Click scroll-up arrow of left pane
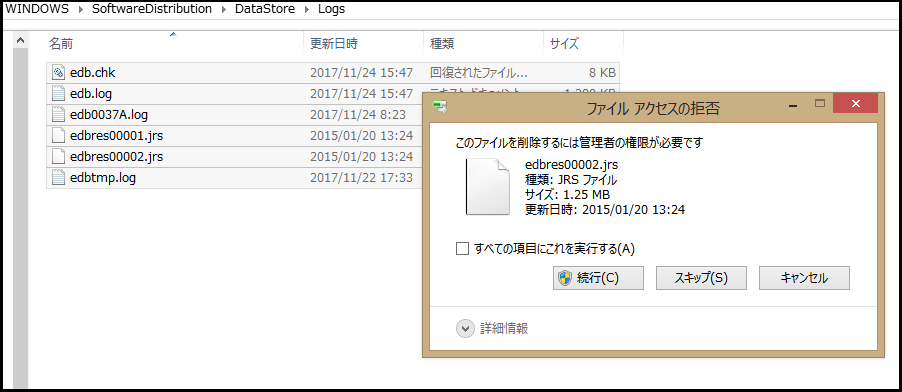Screen dimensions: 902x392 (x=20, y=41)
